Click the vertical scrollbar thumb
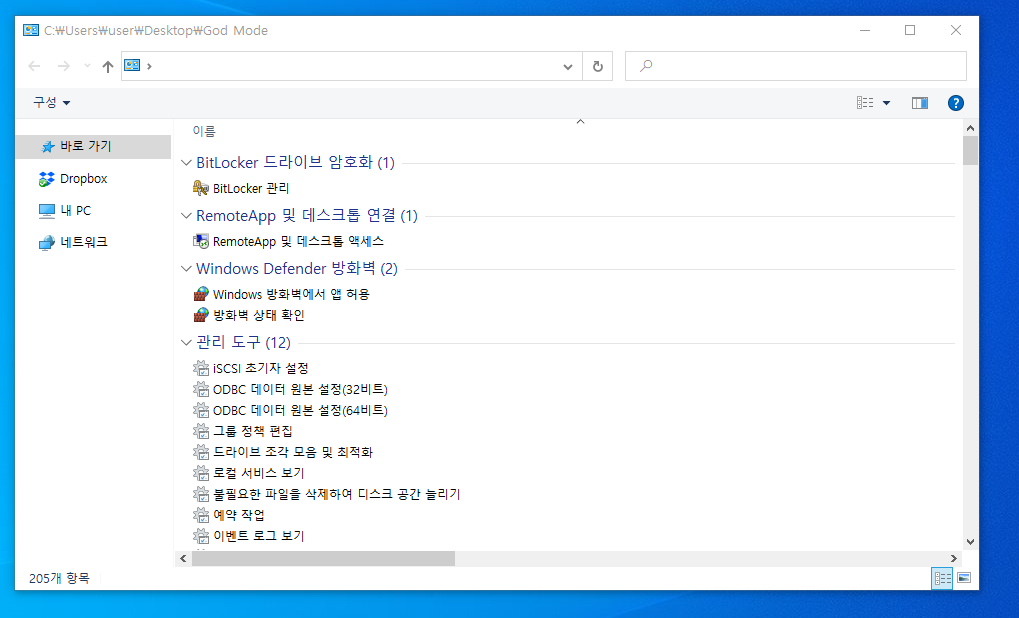The image size is (1019, 618). point(970,151)
